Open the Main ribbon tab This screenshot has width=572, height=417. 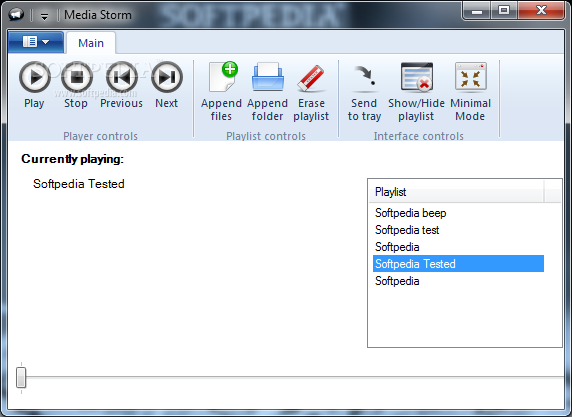(x=91, y=43)
